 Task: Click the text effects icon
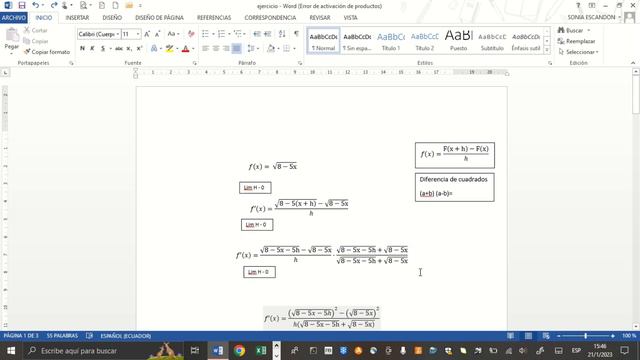tap(154, 49)
